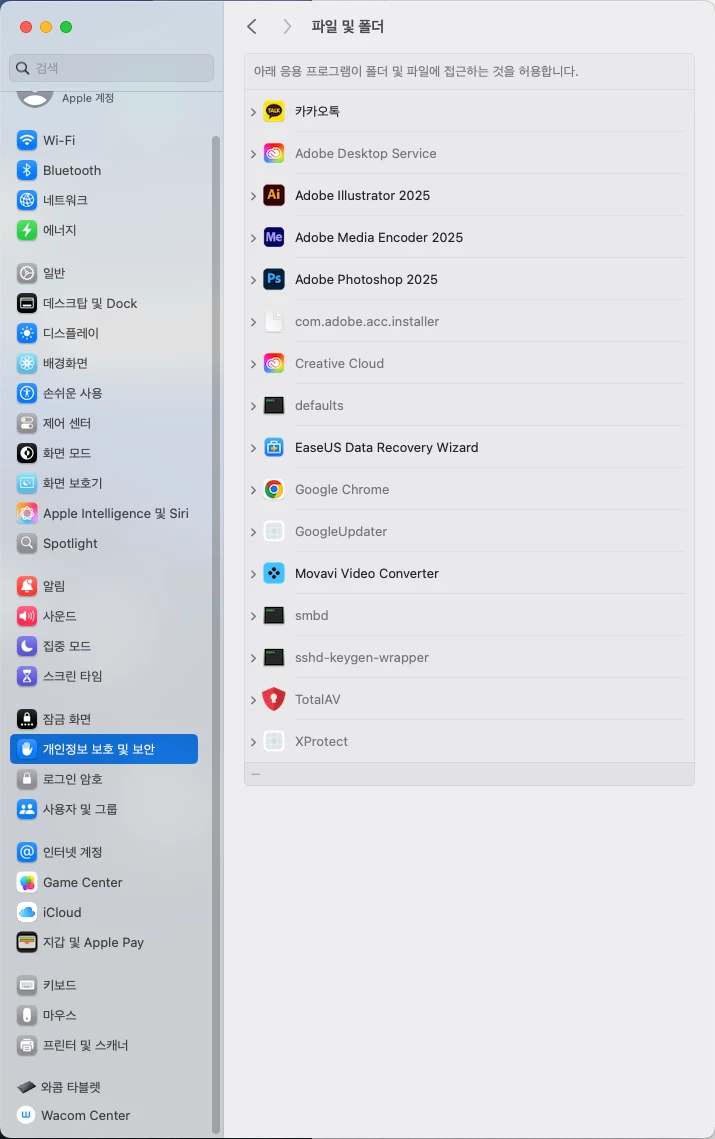The image size is (715, 1139).
Task: Open 인터넷 계정 sidebar item
Action: coord(104,852)
